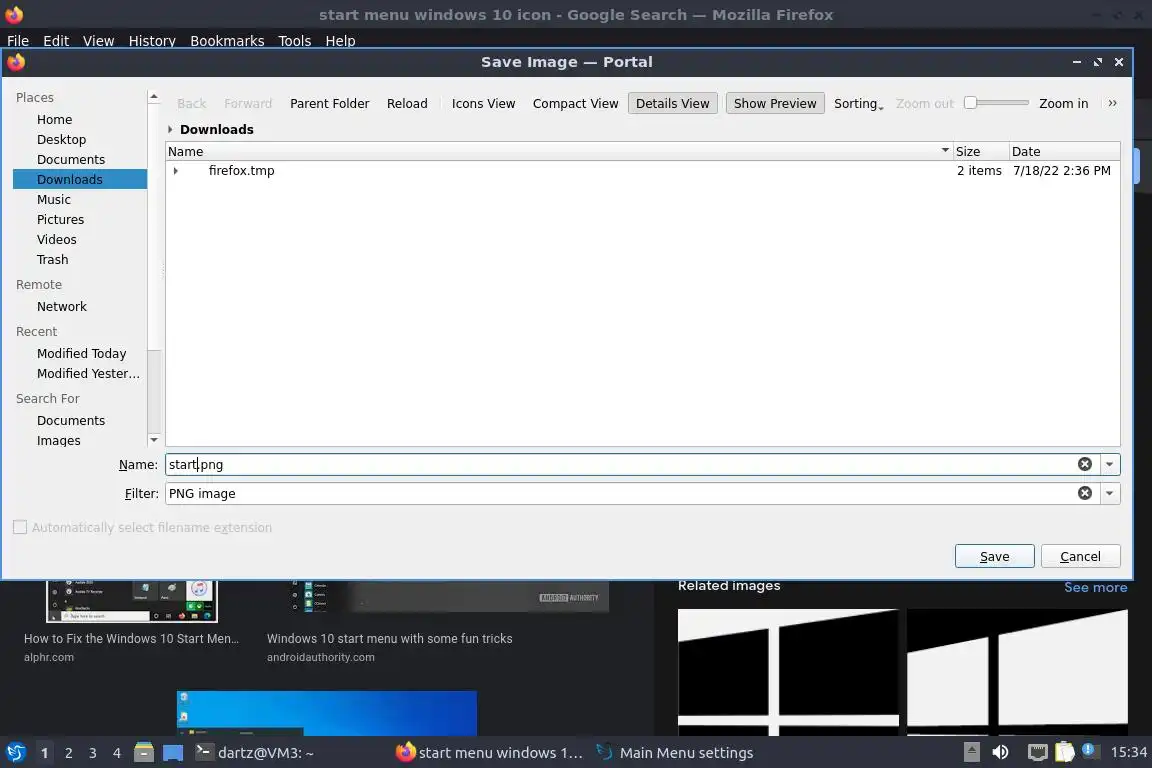Click the show desktop icon in taskbar

pos(173,753)
